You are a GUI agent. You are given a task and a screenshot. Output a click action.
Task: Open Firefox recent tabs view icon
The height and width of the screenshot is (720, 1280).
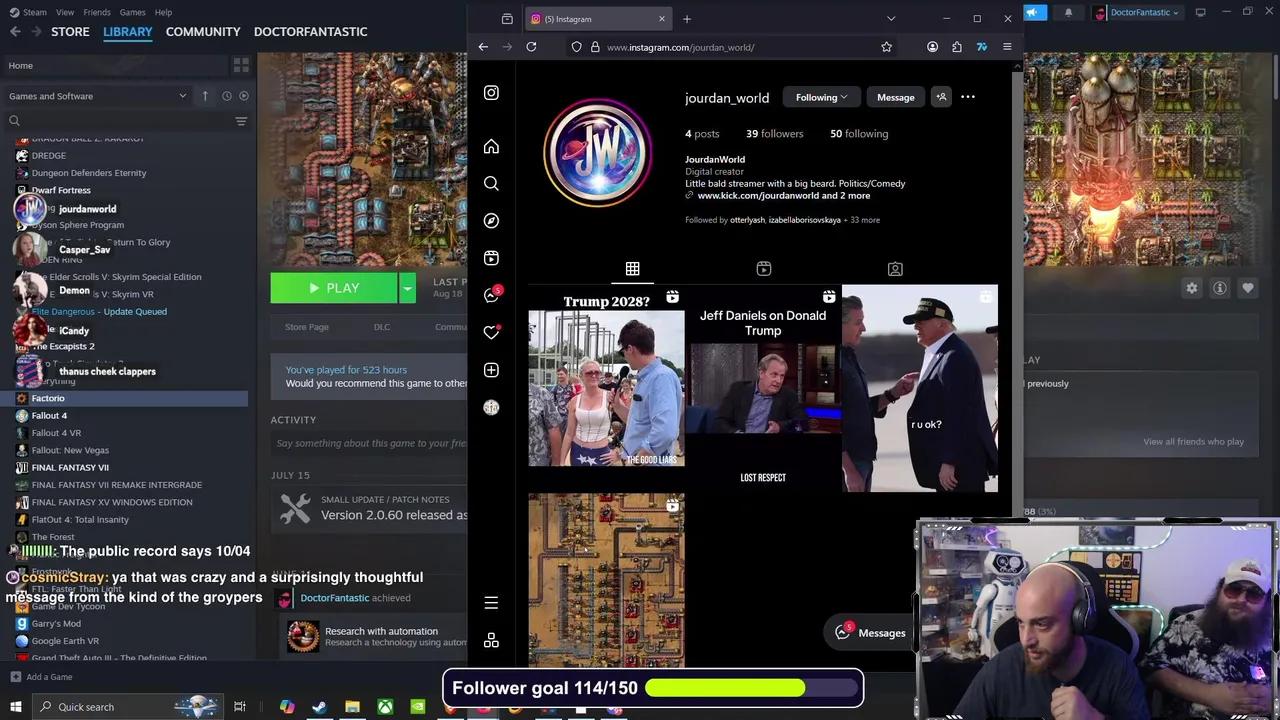[x=507, y=19]
